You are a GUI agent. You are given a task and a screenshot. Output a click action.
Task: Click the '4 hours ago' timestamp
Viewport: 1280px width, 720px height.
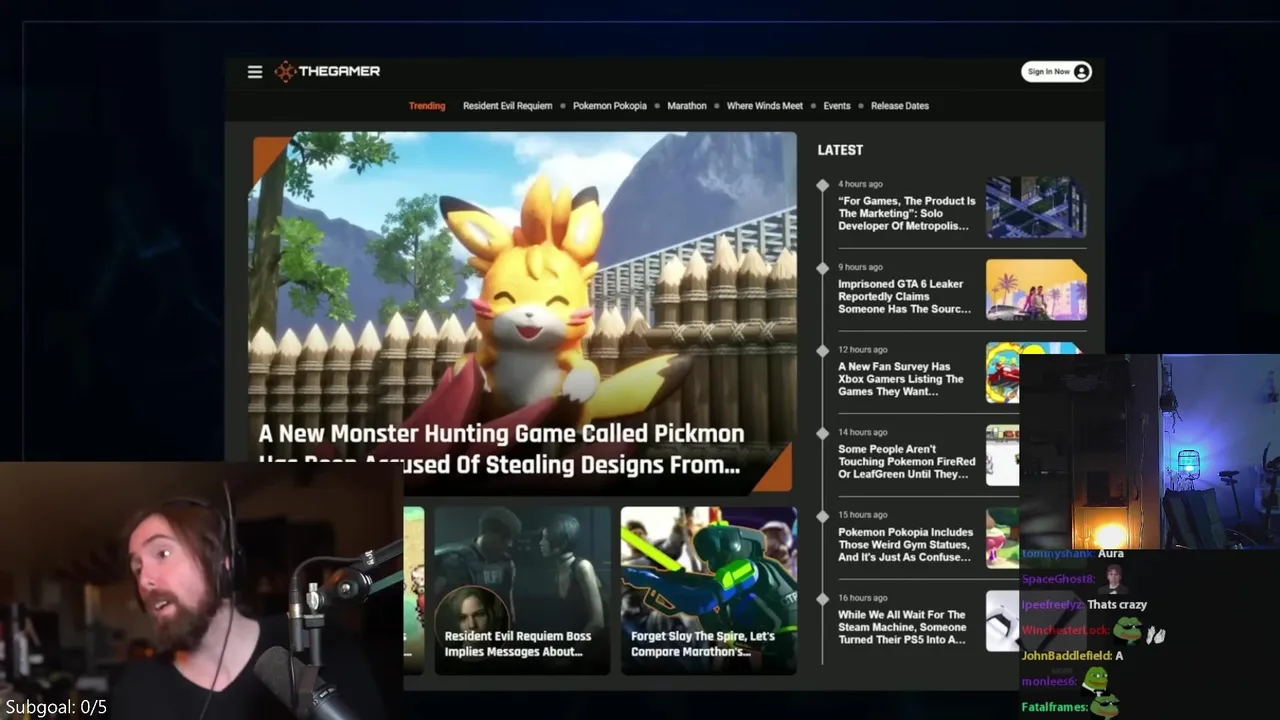(x=860, y=184)
